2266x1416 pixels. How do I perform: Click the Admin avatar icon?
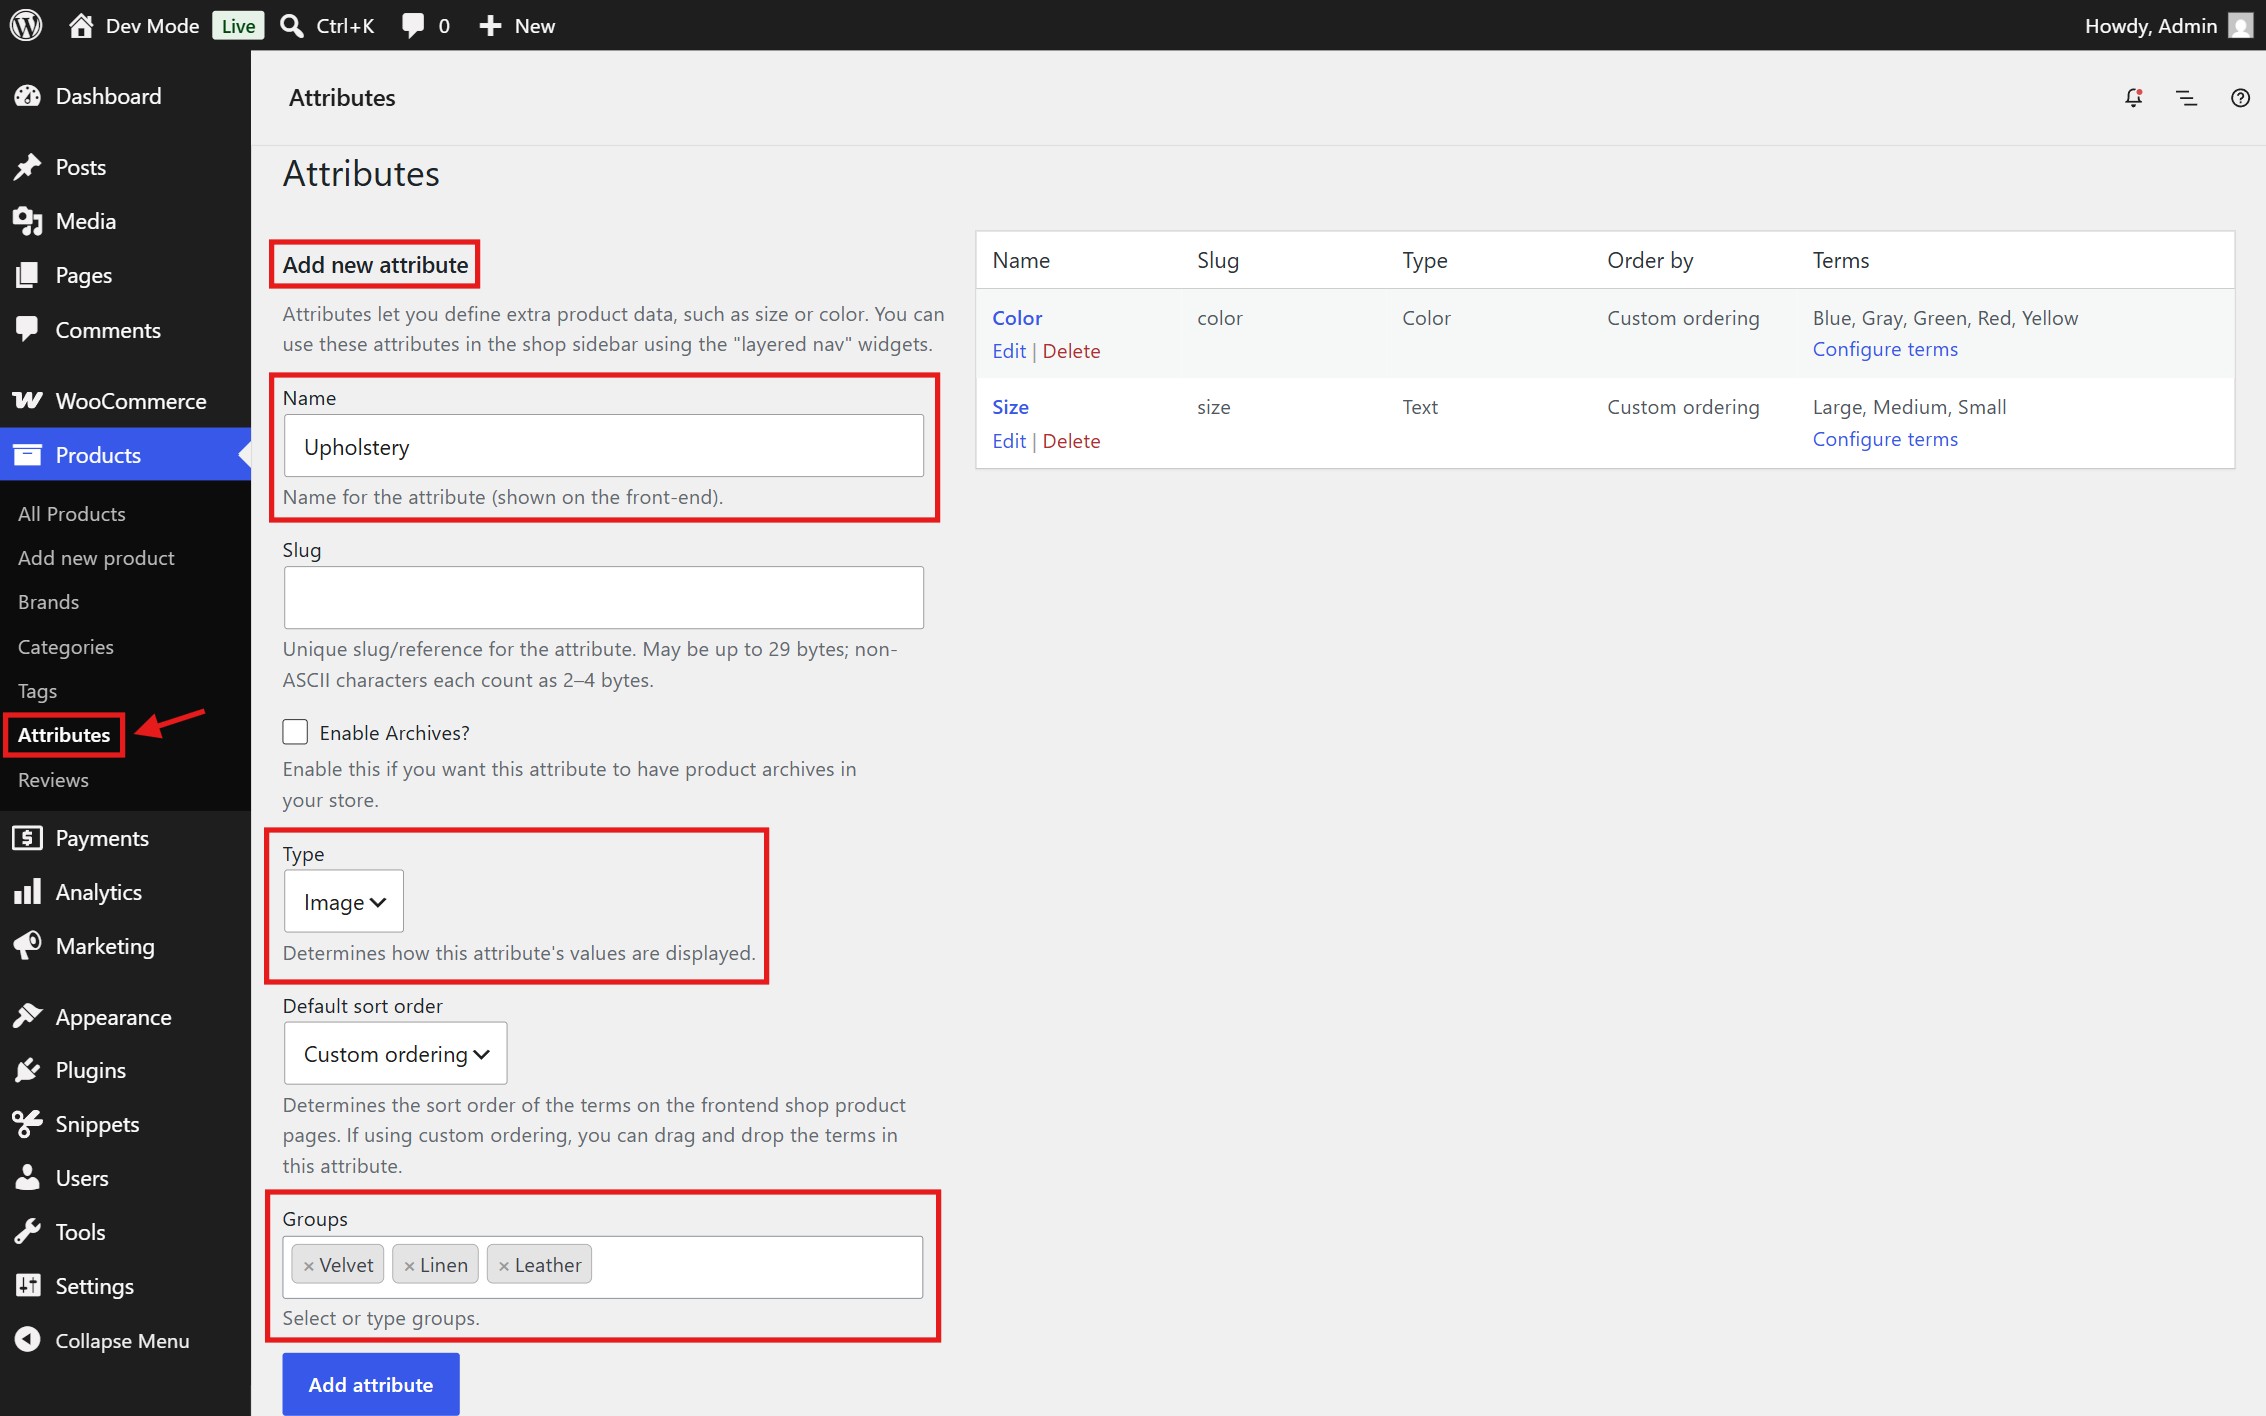(x=2240, y=25)
